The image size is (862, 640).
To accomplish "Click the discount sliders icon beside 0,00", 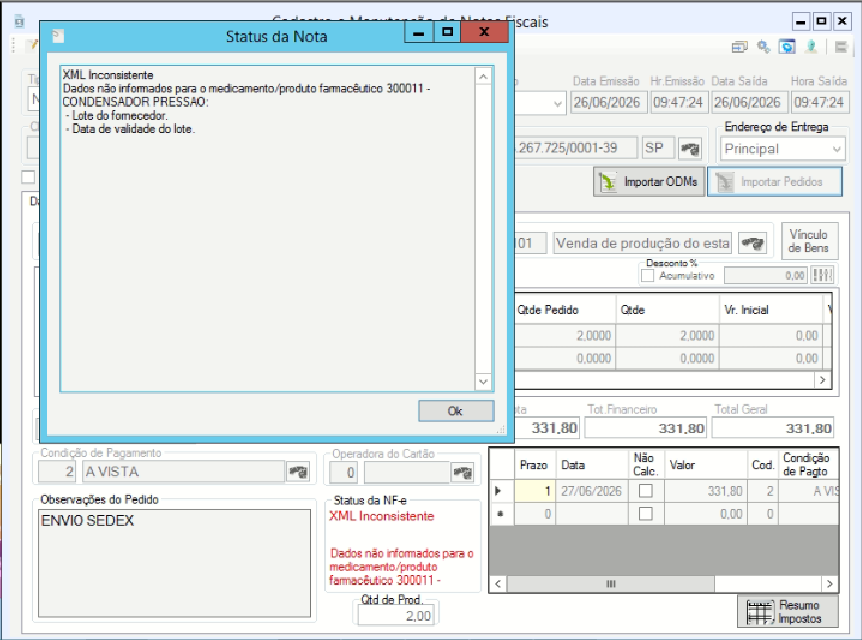I will pos(823,275).
